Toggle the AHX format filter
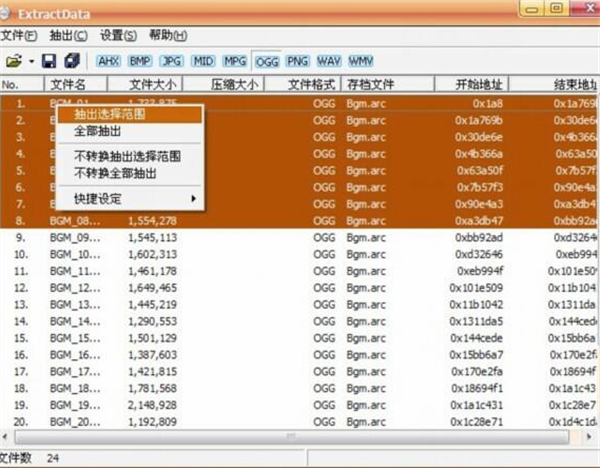This screenshot has width=600, height=468. point(108,61)
